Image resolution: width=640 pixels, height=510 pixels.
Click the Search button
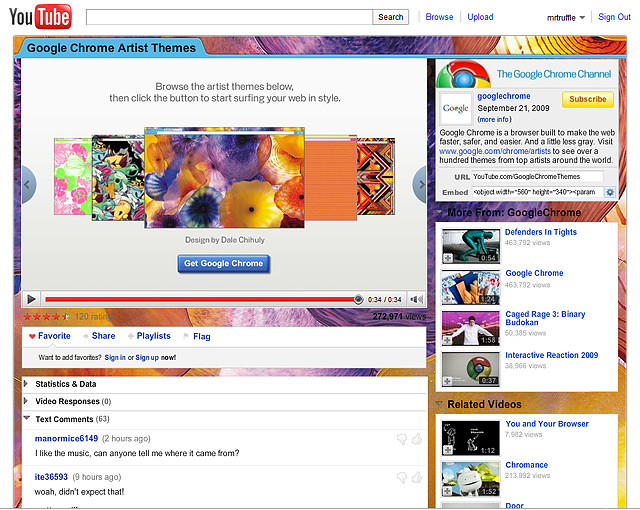(391, 17)
